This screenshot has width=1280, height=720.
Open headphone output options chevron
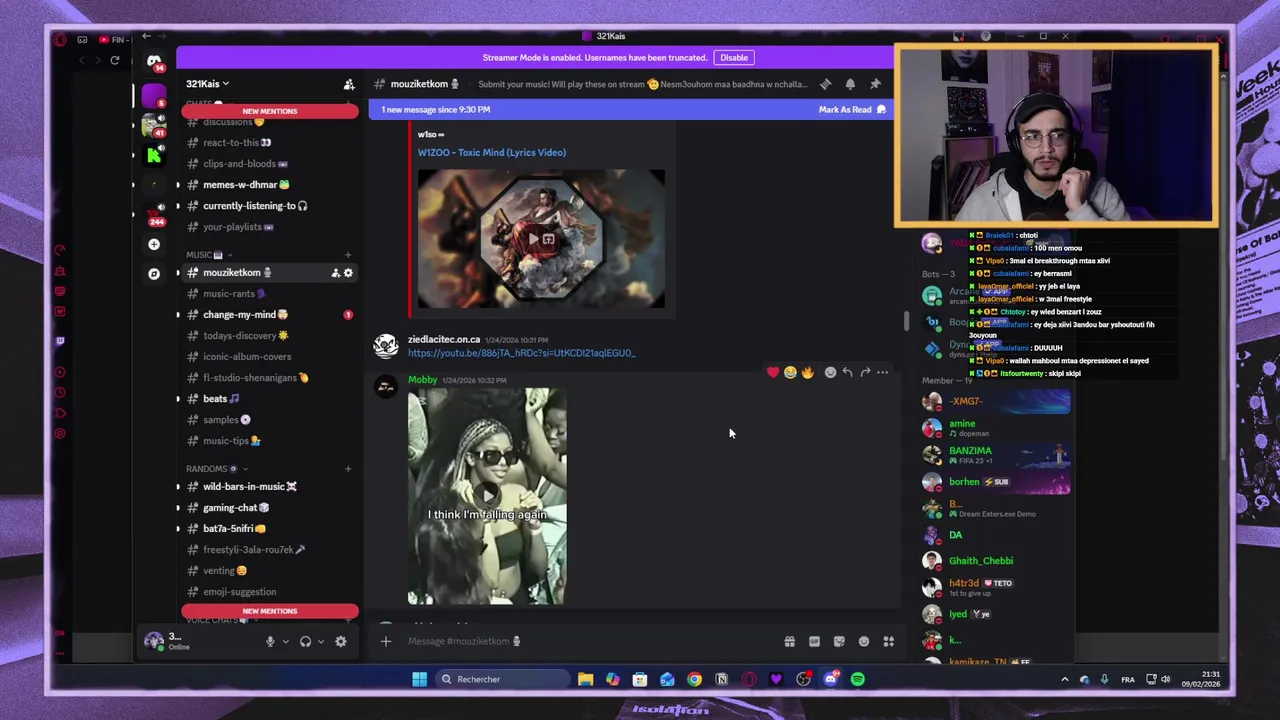tap(320, 642)
